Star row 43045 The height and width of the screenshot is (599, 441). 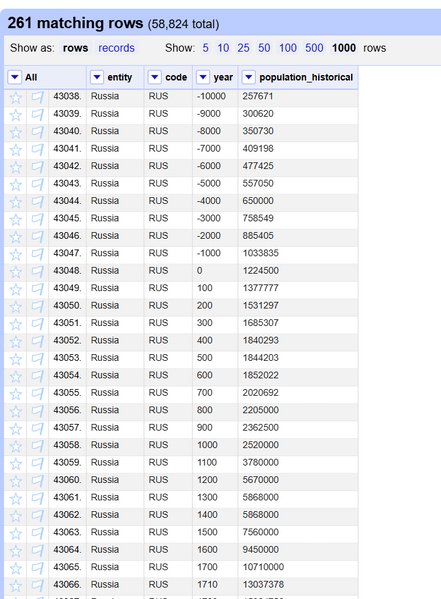point(16,220)
